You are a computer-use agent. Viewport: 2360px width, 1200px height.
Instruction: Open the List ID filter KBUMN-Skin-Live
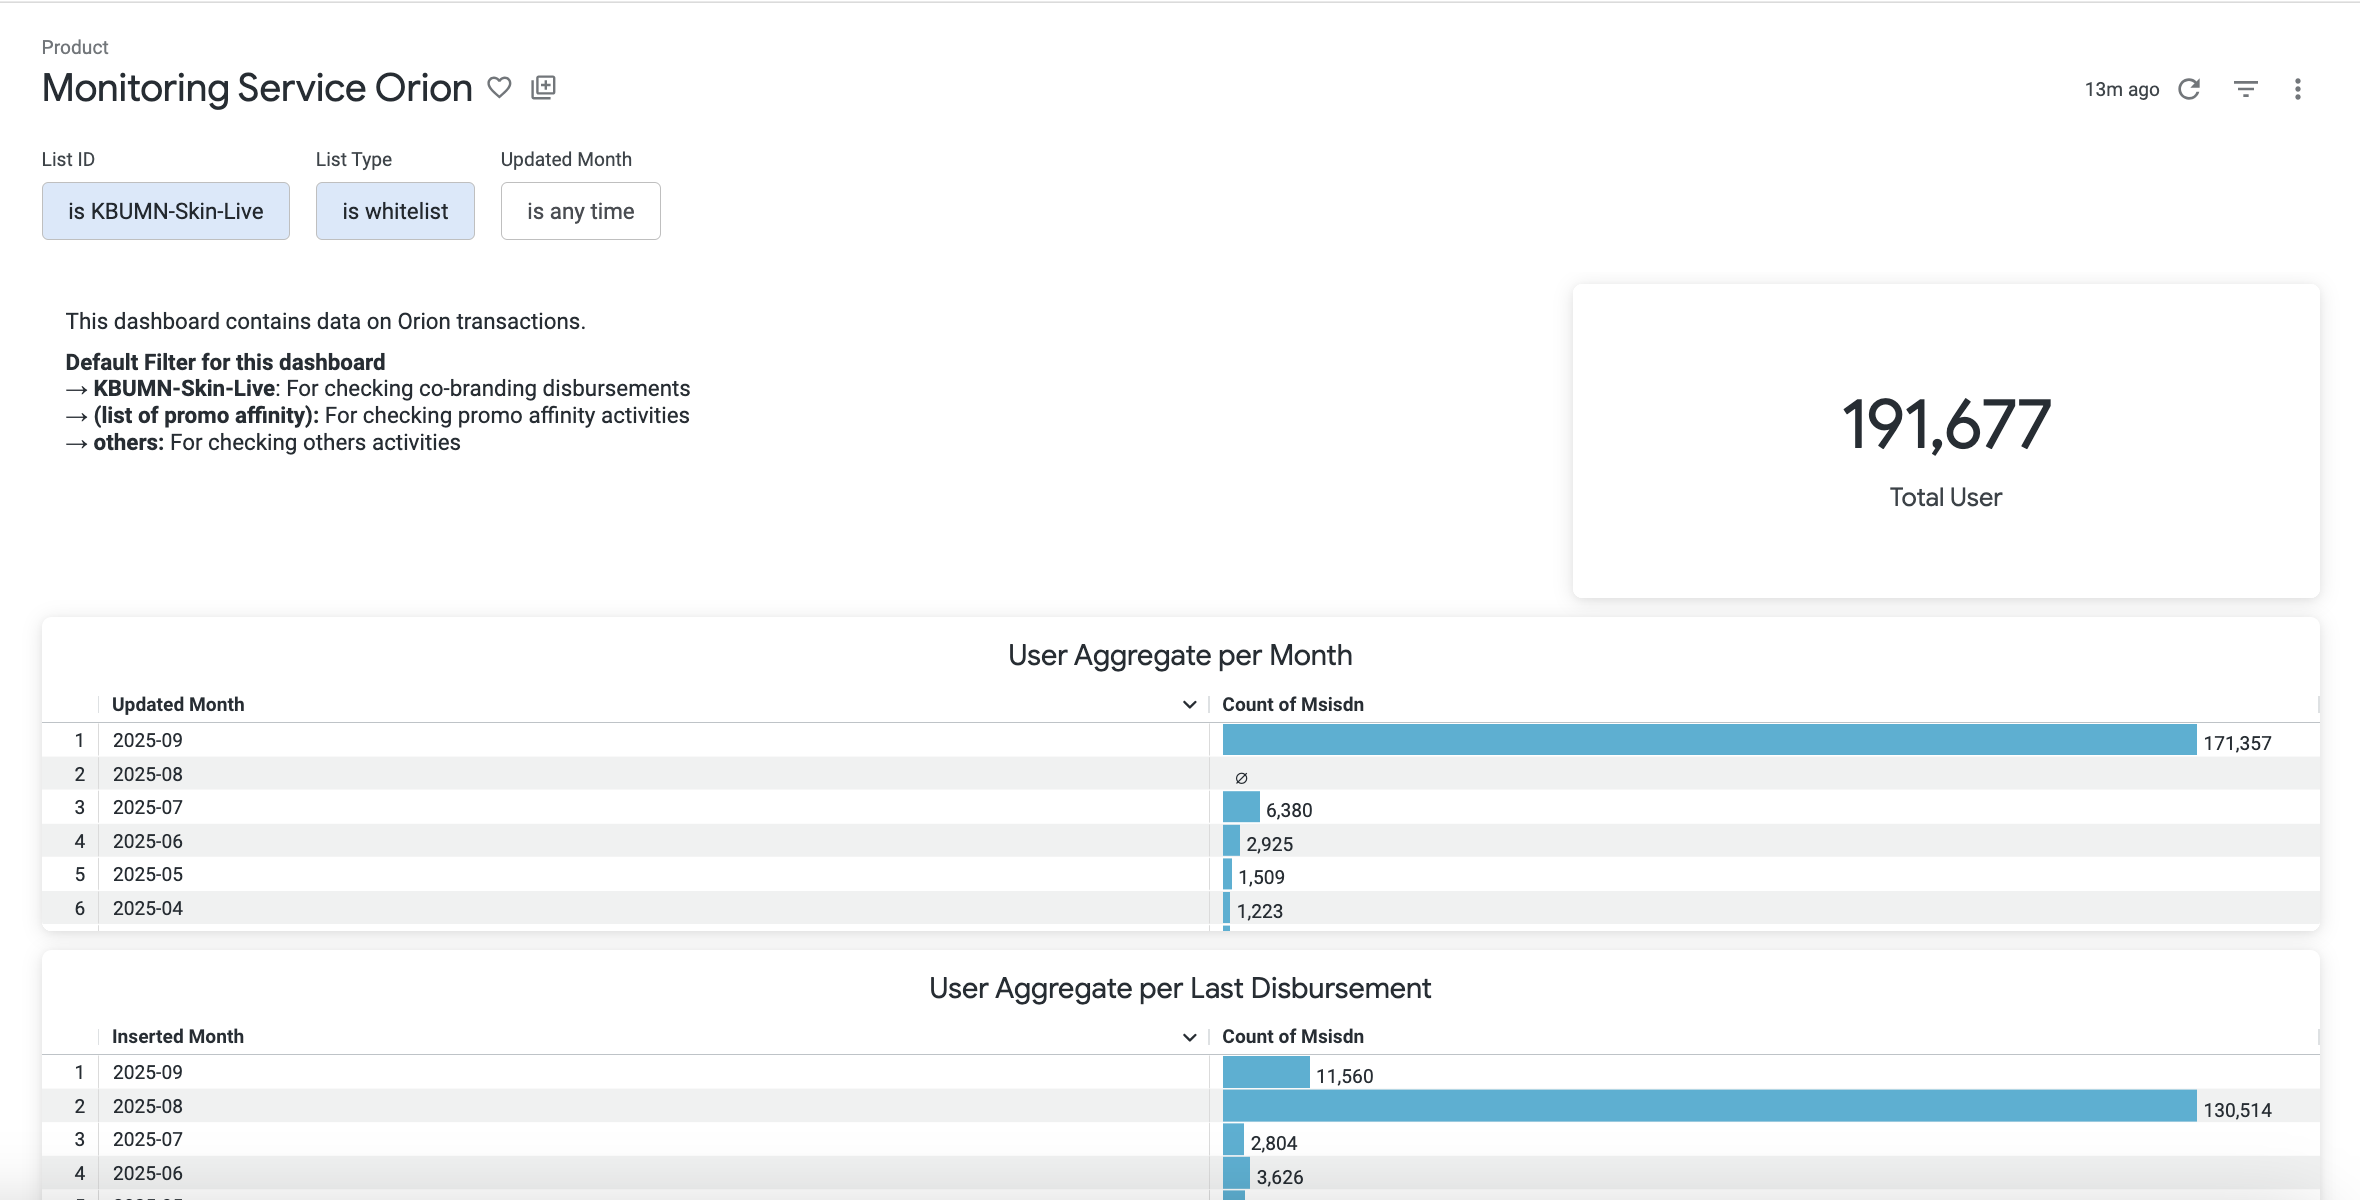pos(166,211)
